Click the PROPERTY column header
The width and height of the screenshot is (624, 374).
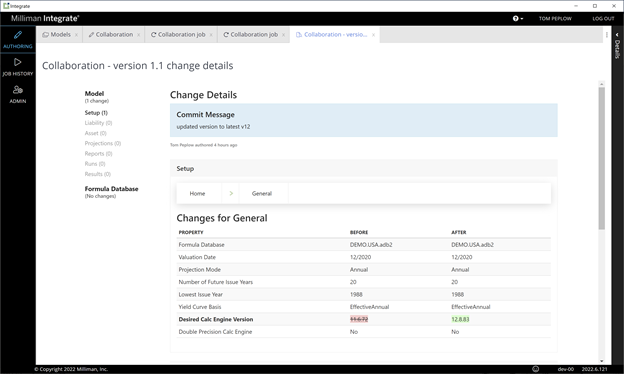point(191,232)
